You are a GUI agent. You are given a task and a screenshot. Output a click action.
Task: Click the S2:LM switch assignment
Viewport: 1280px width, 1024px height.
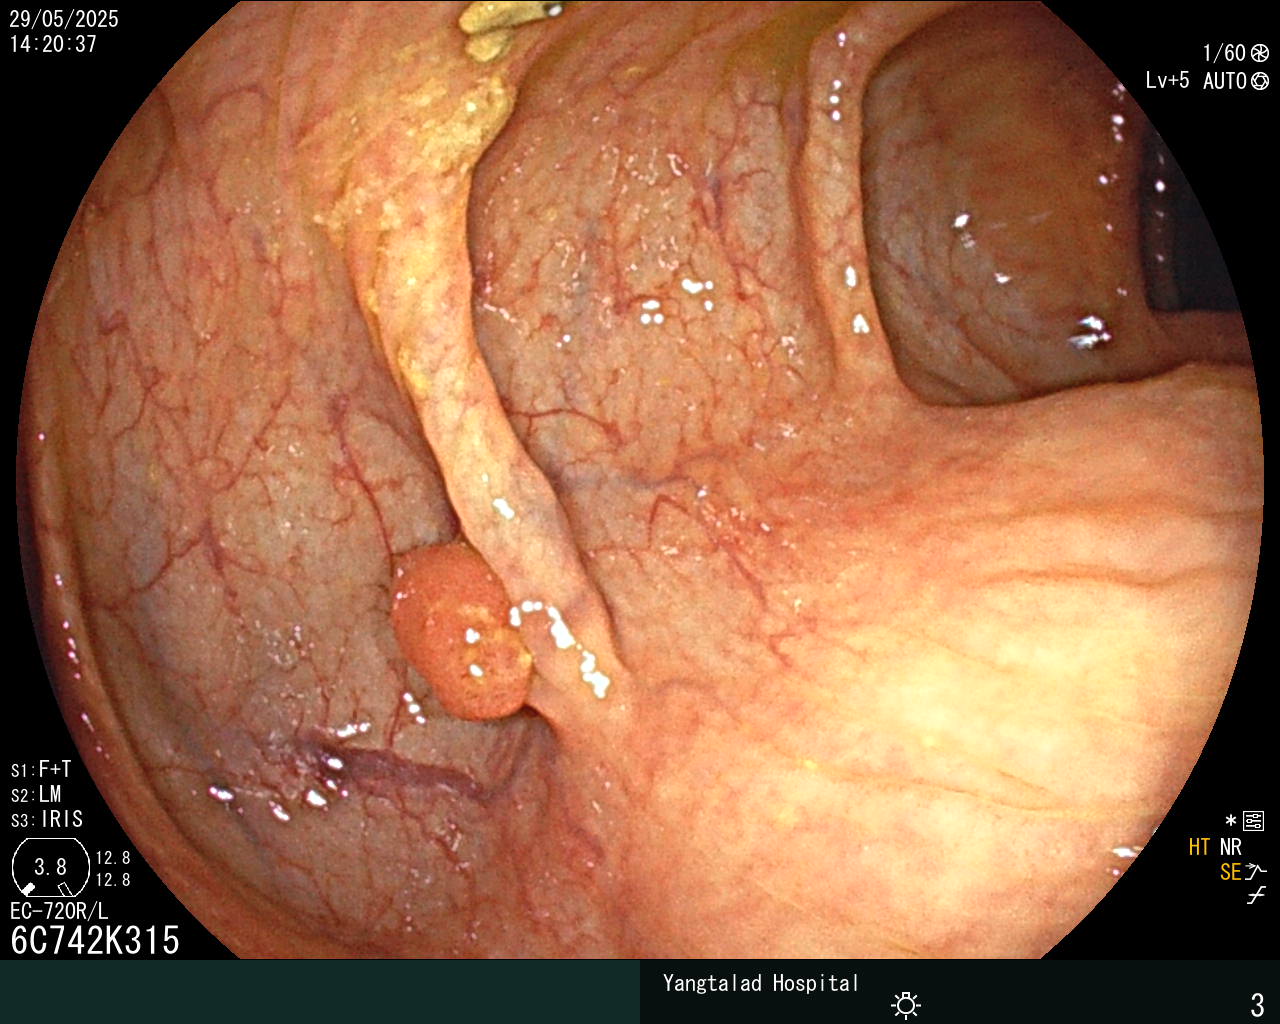(x=36, y=795)
